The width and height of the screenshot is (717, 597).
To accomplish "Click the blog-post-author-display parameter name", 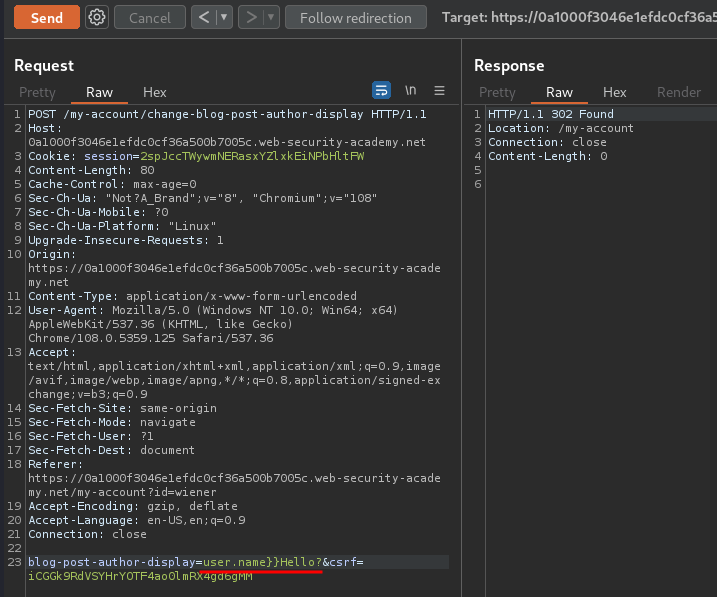I will tap(112, 562).
